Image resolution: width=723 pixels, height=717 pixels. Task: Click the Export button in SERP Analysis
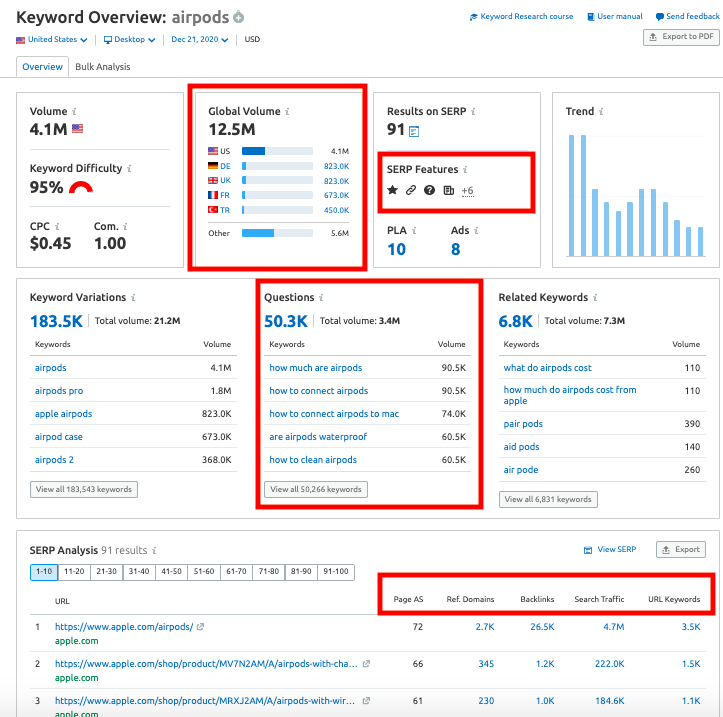pos(681,550)
